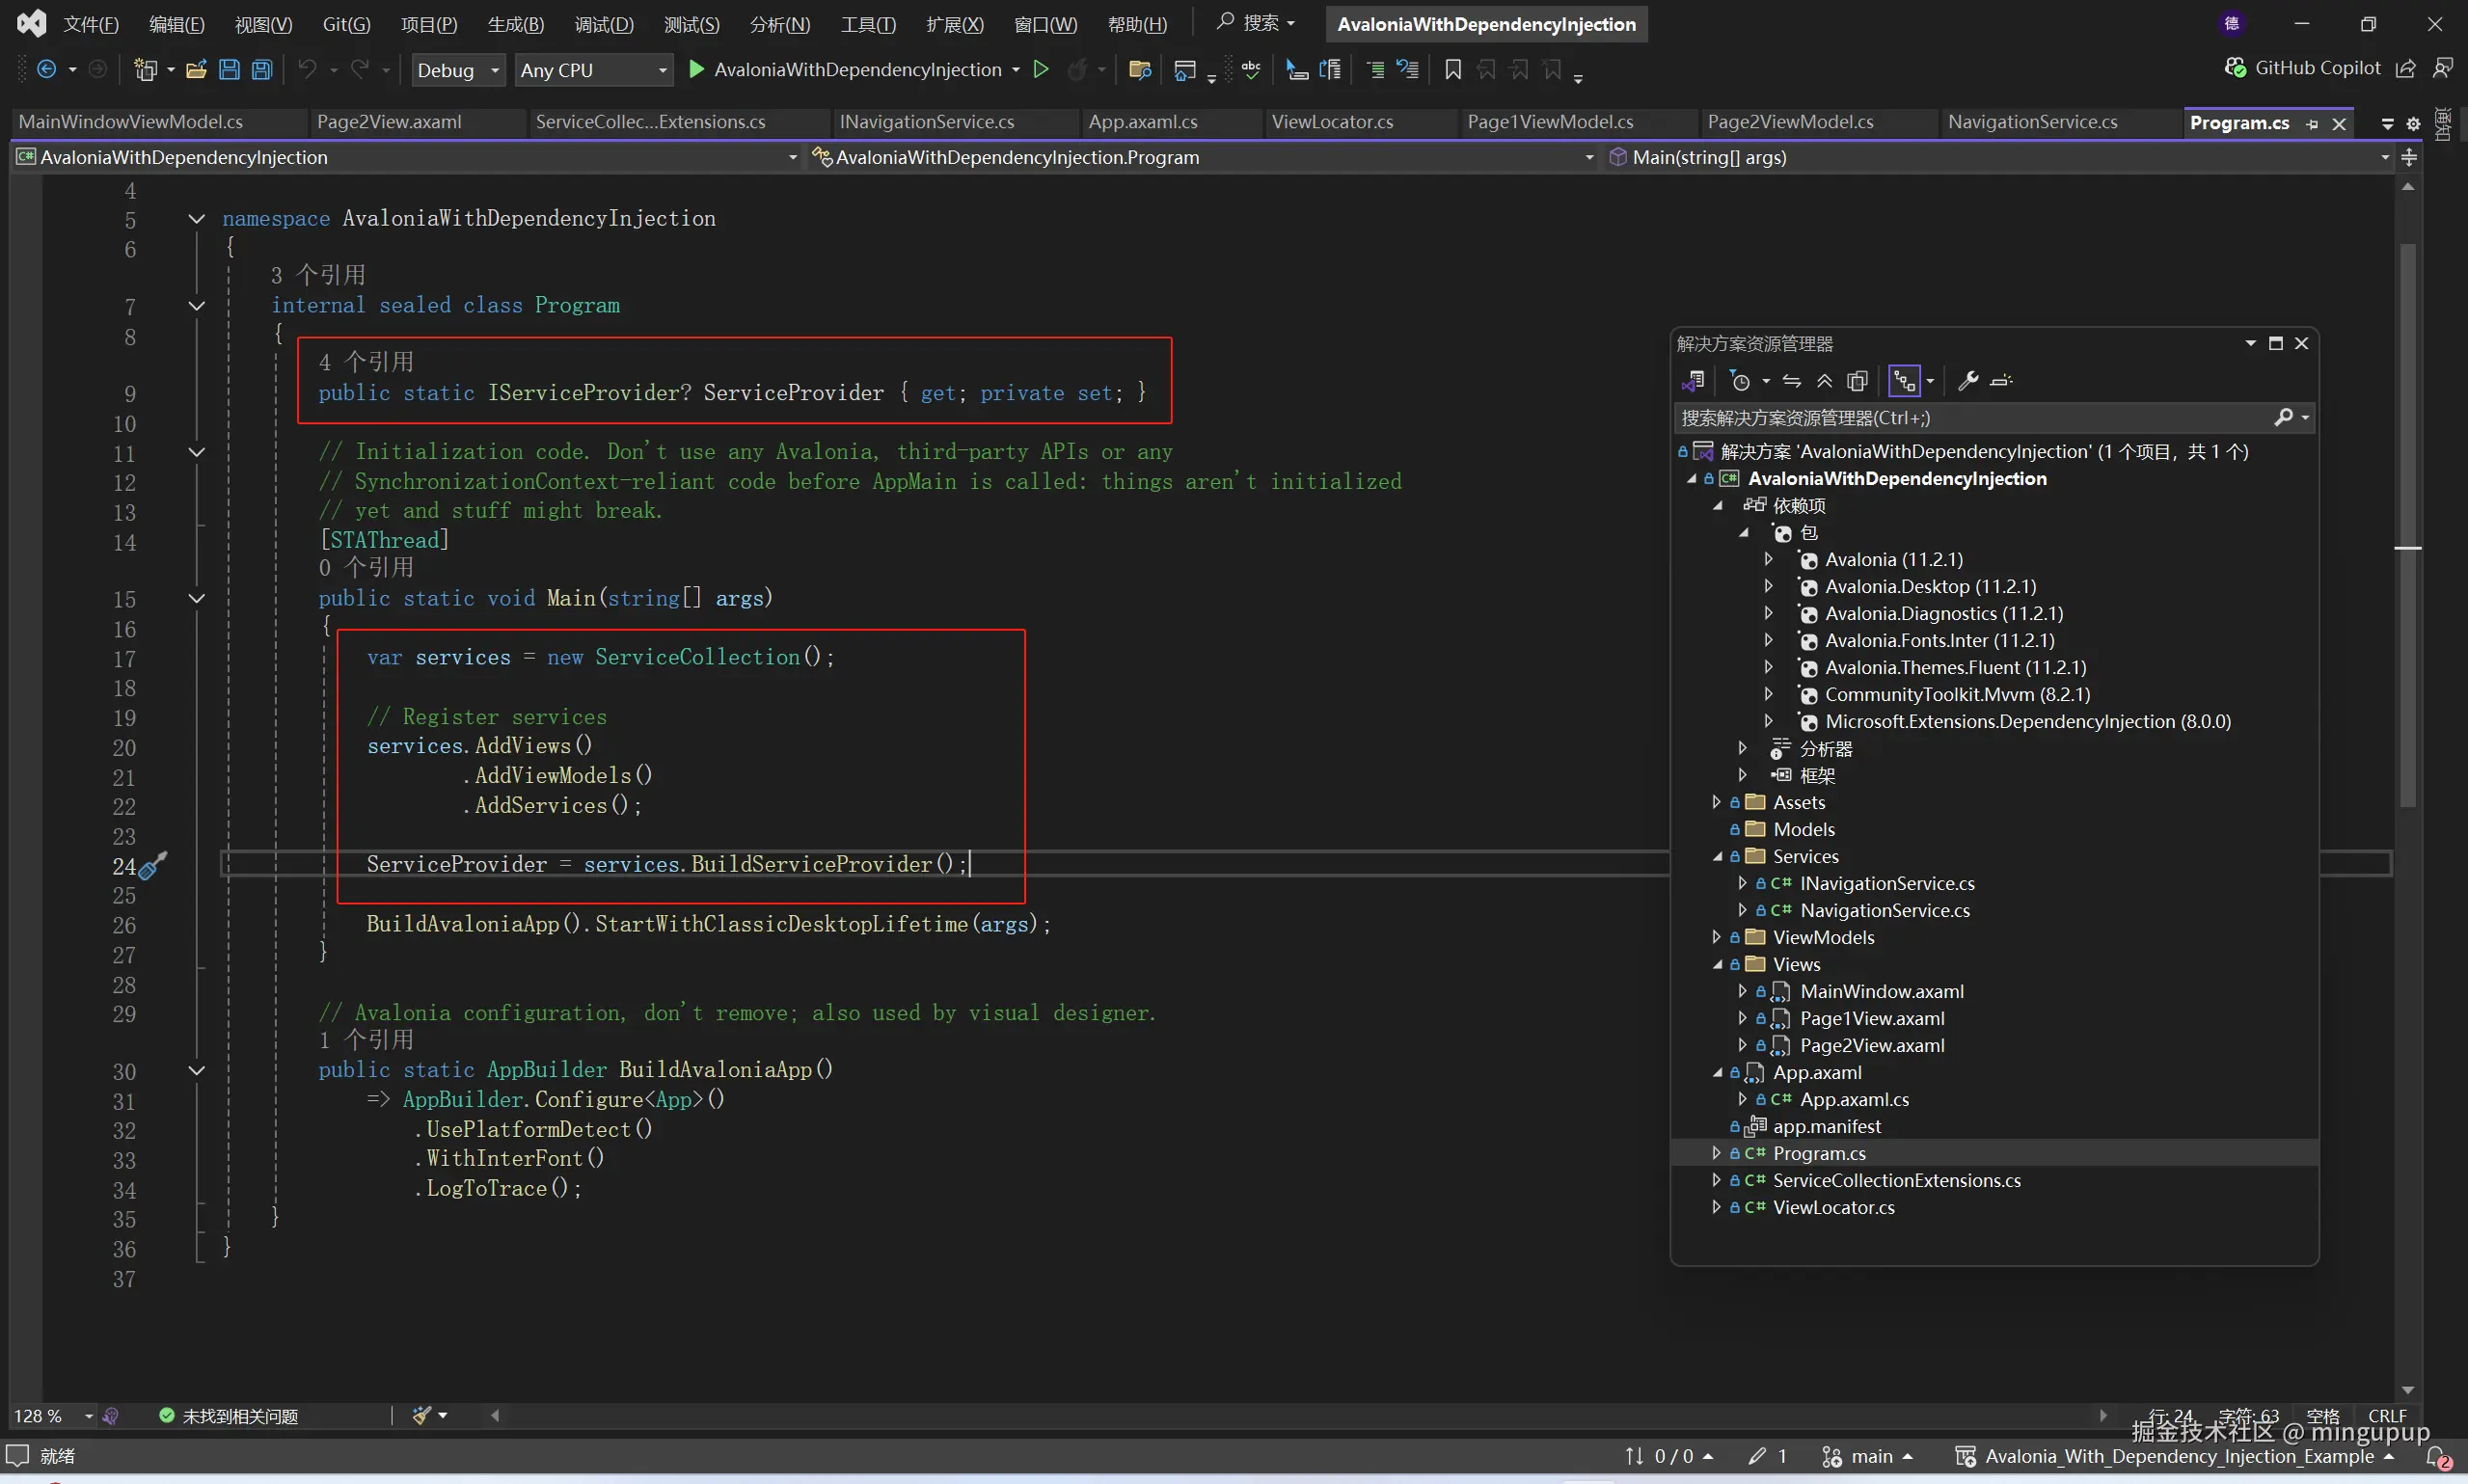Open the 调试(D) menu

(x=603, y=24)
